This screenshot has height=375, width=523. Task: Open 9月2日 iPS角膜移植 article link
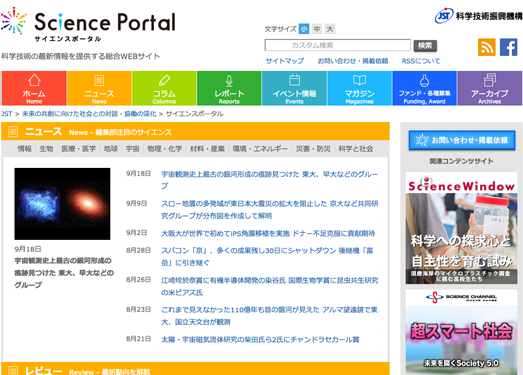pyautogui.click(x=268, y=233)
